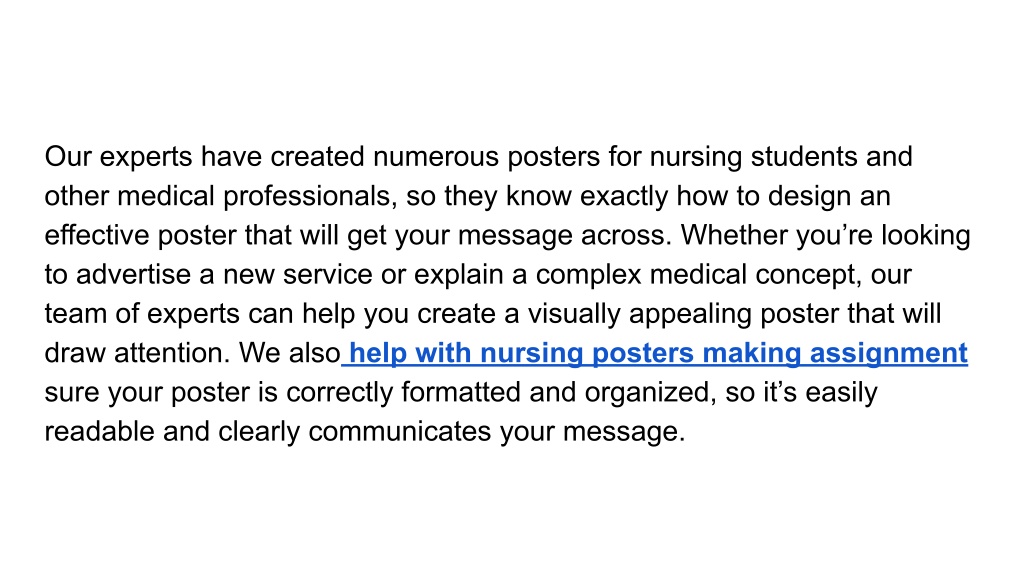Click the word 'Whether' in the paragraph
The image size is (1024, 576).
coord(734,235)
